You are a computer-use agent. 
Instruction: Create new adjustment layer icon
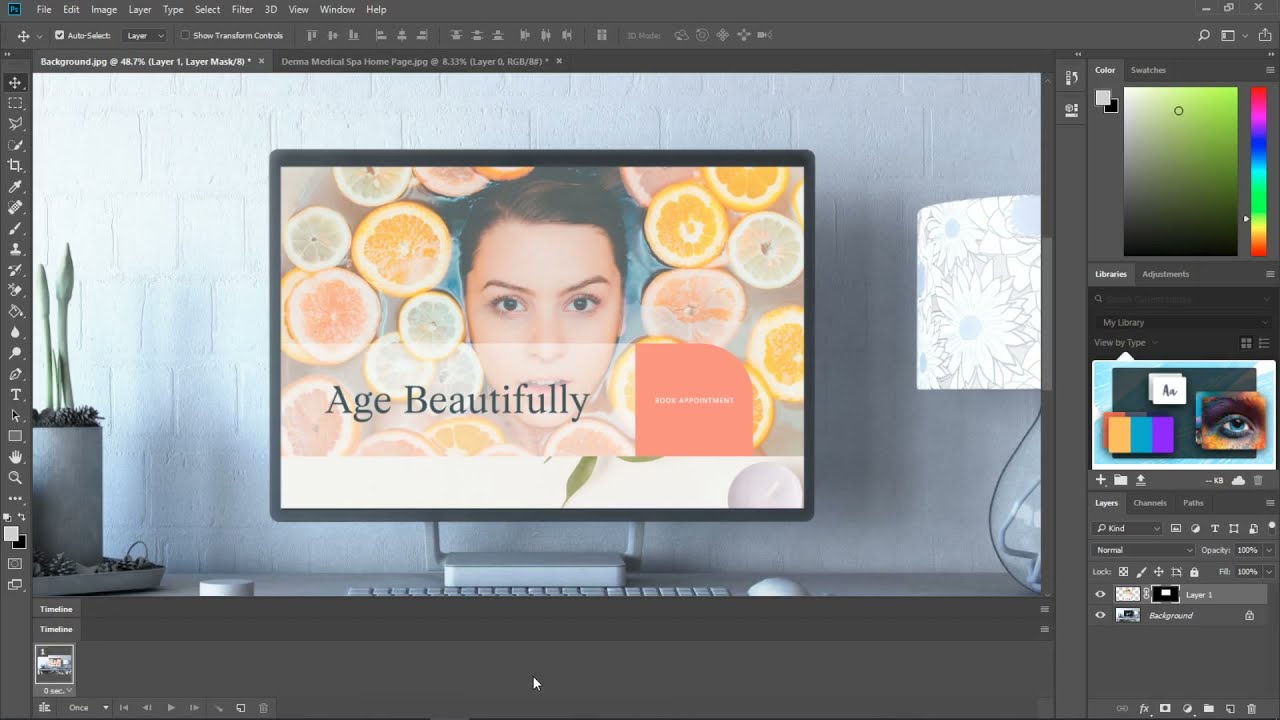click(x=1187, y=708)
